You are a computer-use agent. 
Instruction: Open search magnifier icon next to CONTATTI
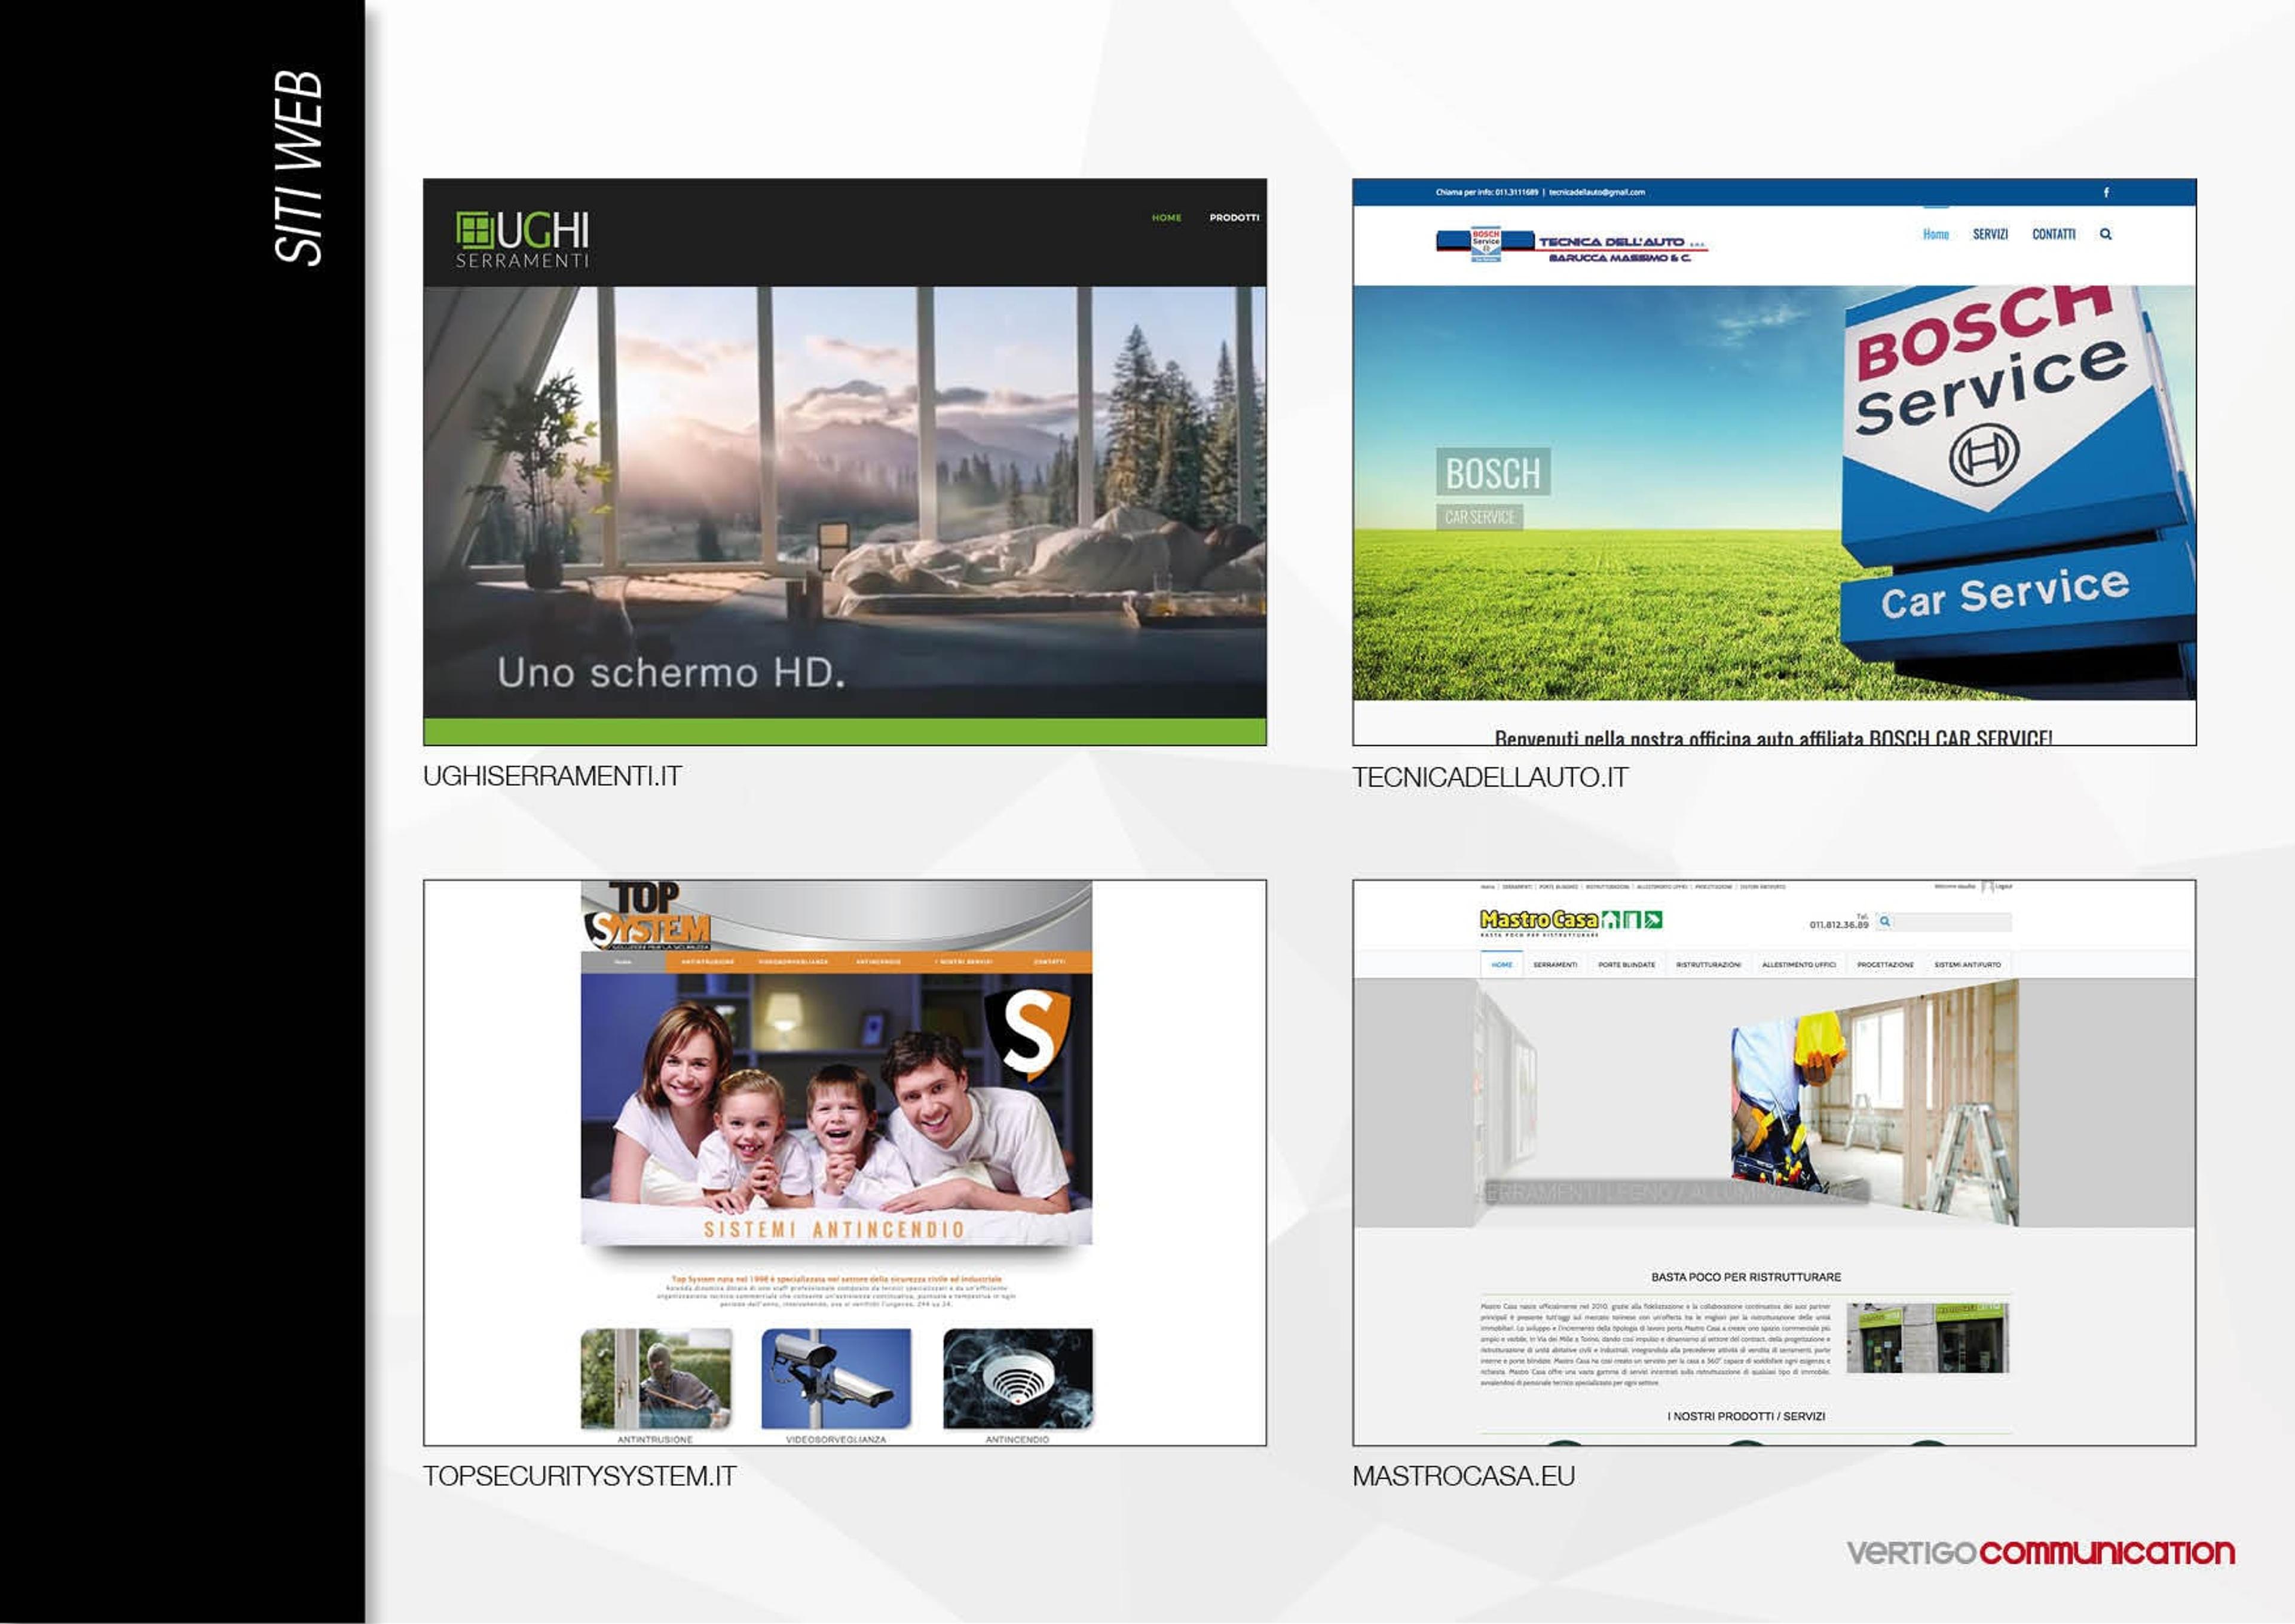tap(2105, 234)
